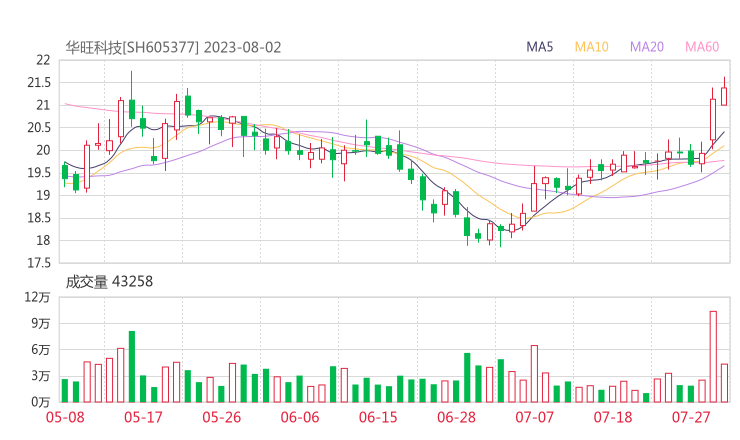Click the 06-28 date axis label
740x440 pixels.
click(x=456, y=417)
